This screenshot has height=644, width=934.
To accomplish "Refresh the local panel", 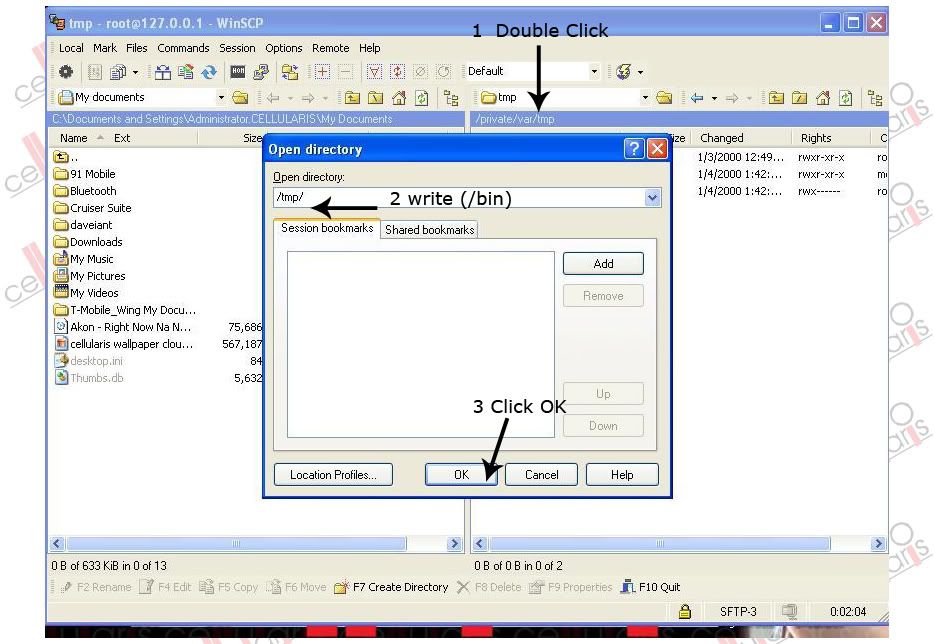I will (x=422, y=98).
